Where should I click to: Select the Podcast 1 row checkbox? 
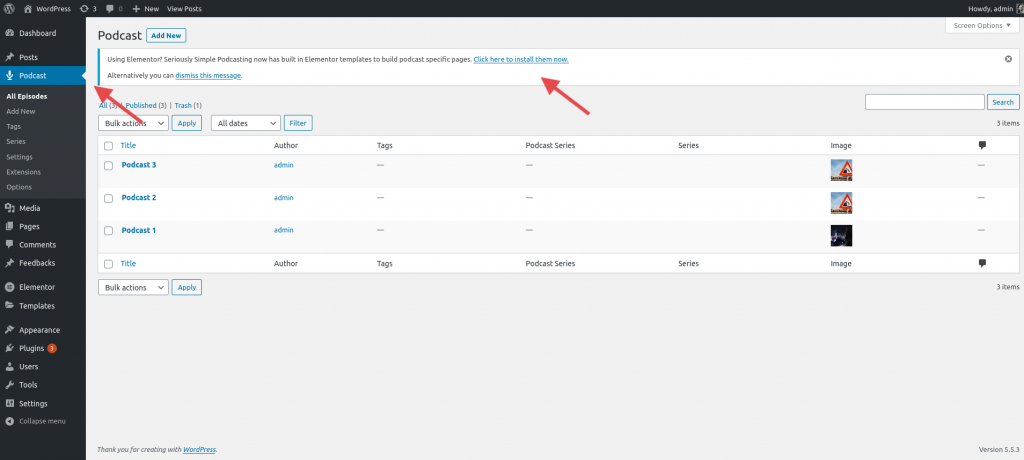click(108, 231)
